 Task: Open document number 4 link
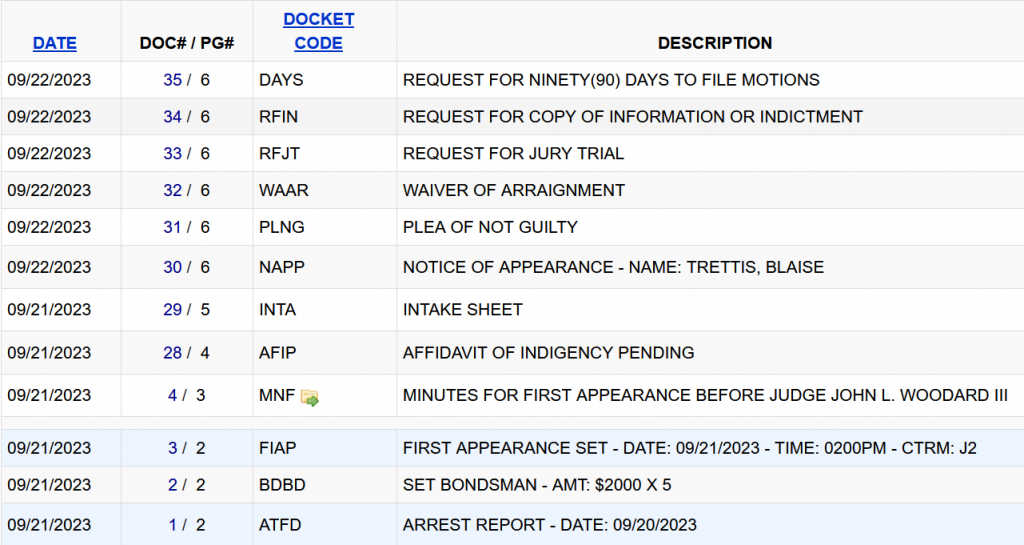[173, 396]
